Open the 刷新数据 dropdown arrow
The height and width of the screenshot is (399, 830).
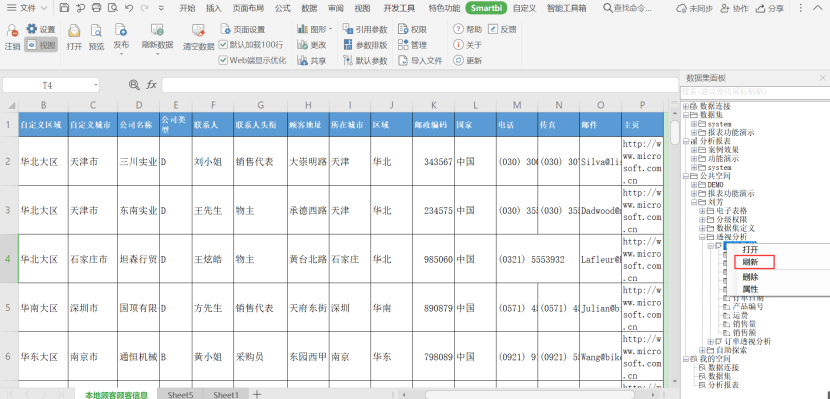point(157,54)
